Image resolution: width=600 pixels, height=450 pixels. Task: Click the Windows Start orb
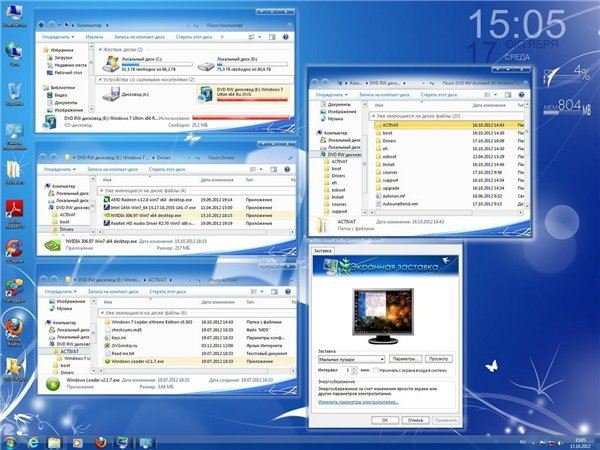pyautogui.click(x=10, y=442)
